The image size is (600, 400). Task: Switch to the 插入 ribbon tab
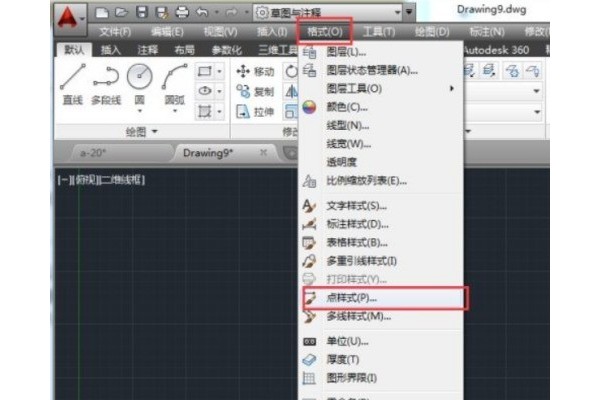coord(111,50)
